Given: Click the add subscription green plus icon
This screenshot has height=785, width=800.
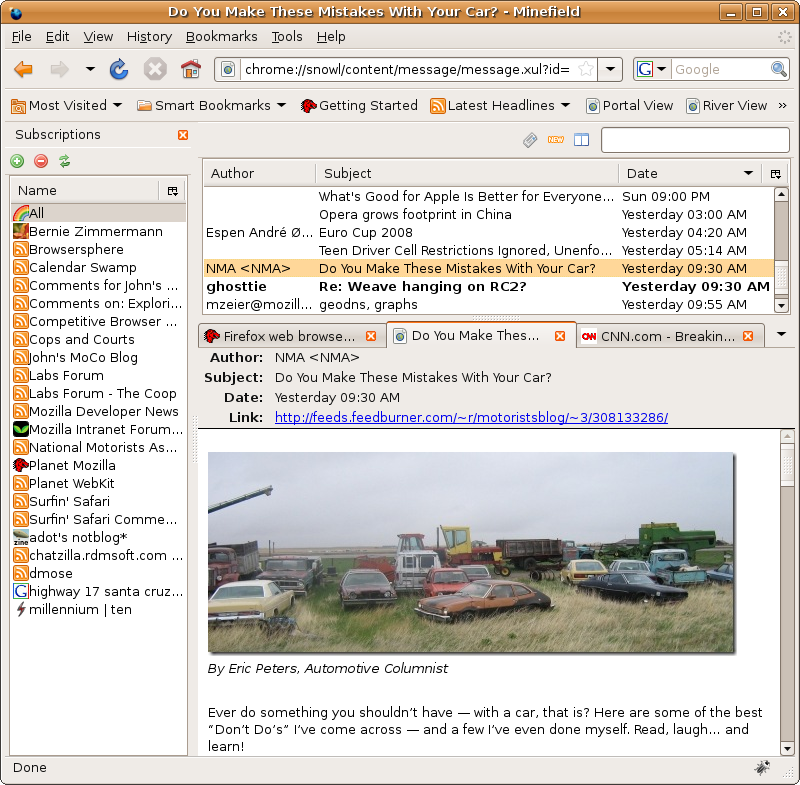Looking at the screenshot, I should pos(17,161).
